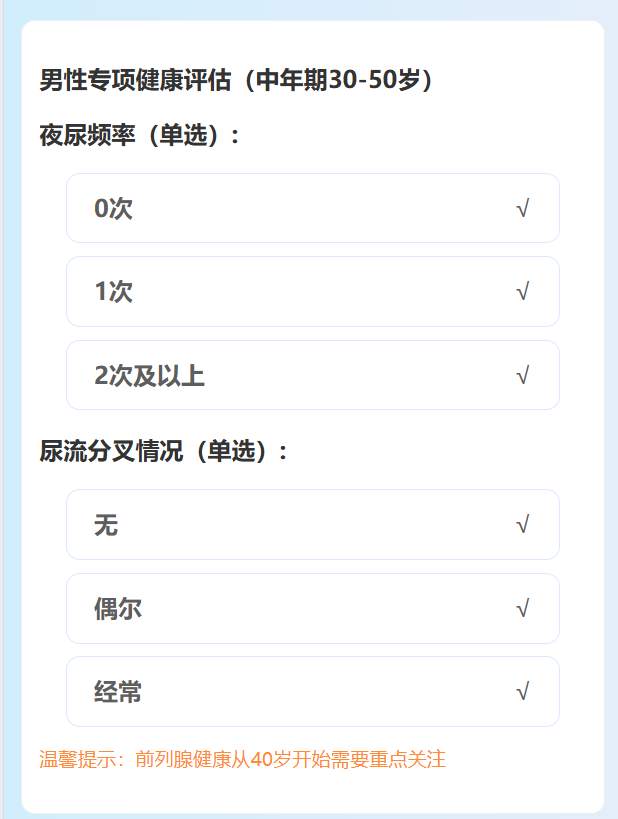Tap the checkmark icon beside 2次及以上
This screenshot has width=618, height=819.
pyautogui.click(x=523, y=376)
